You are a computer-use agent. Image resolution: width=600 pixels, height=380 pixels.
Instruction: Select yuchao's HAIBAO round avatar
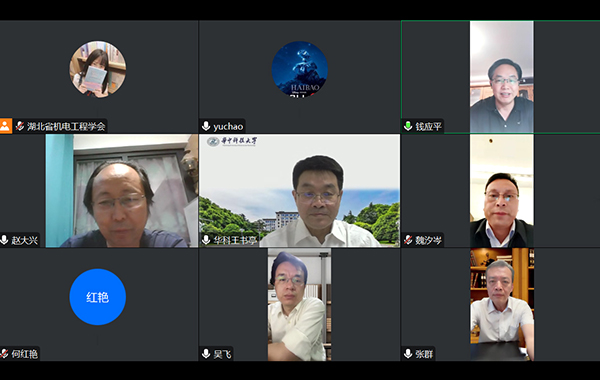300,69
